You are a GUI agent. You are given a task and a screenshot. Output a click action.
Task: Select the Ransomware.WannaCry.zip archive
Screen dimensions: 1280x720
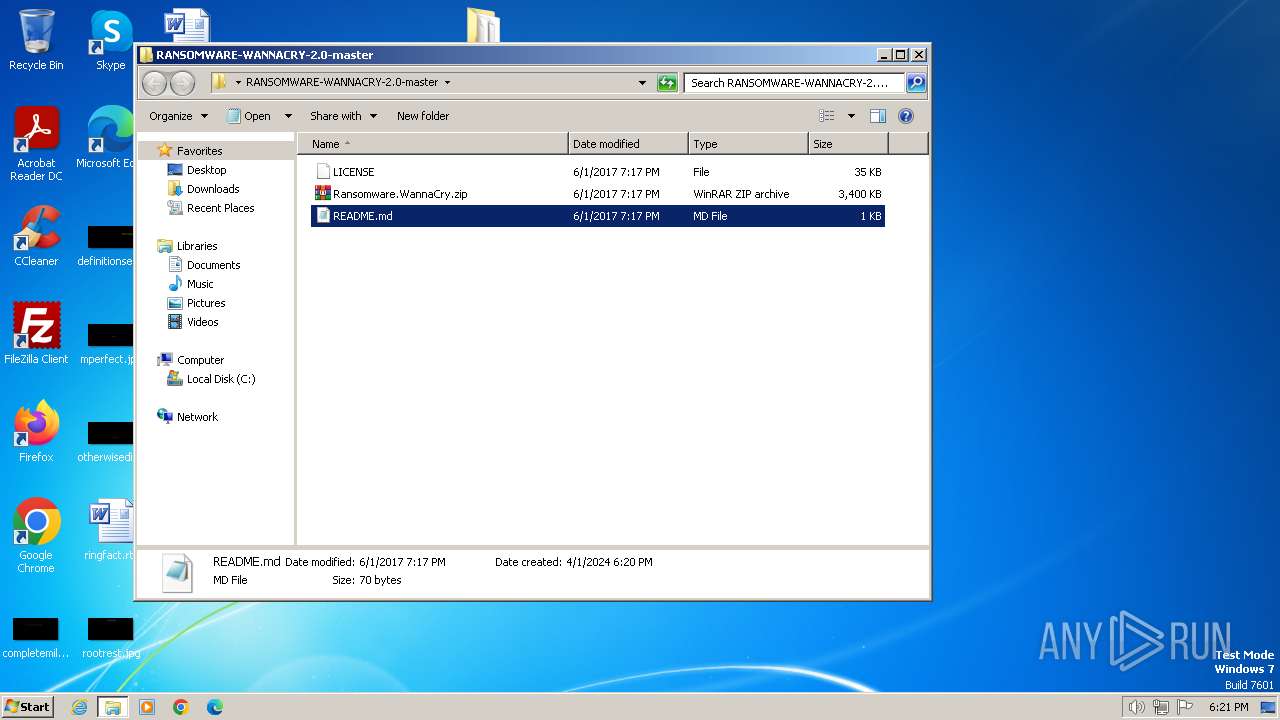(x=598, y=194)
